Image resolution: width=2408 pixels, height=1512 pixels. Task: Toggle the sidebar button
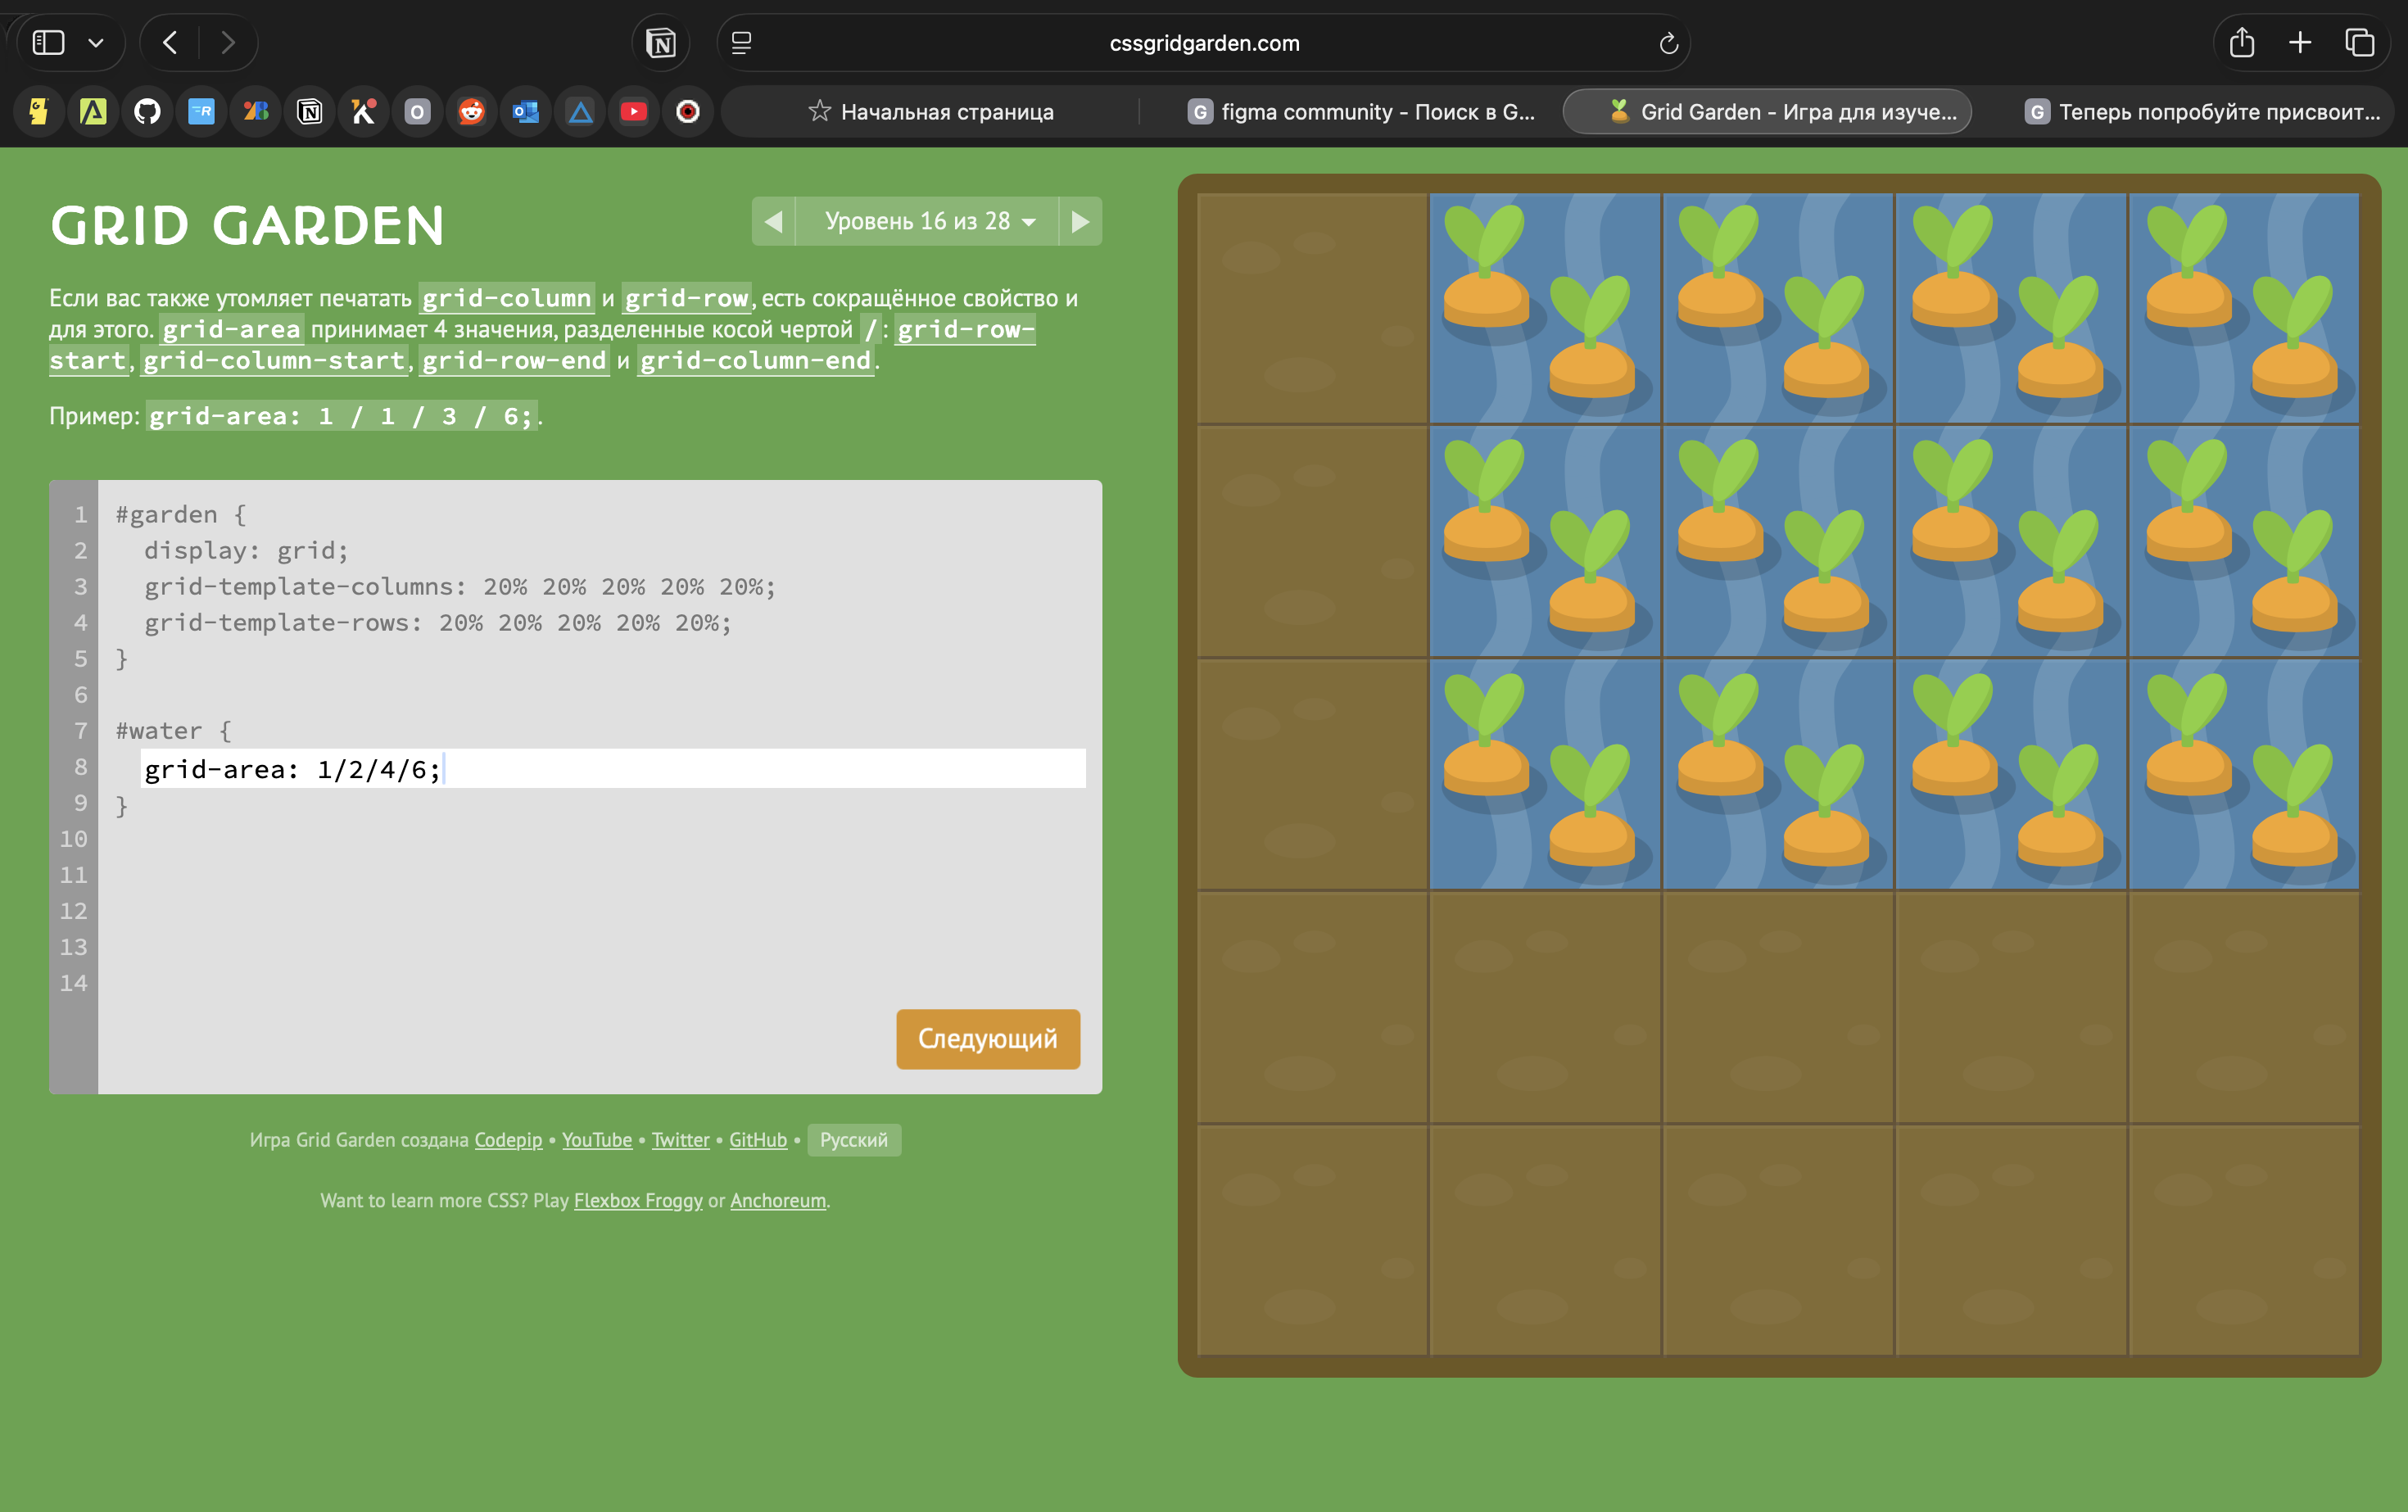pyautogui.click(x=48, y=43)
